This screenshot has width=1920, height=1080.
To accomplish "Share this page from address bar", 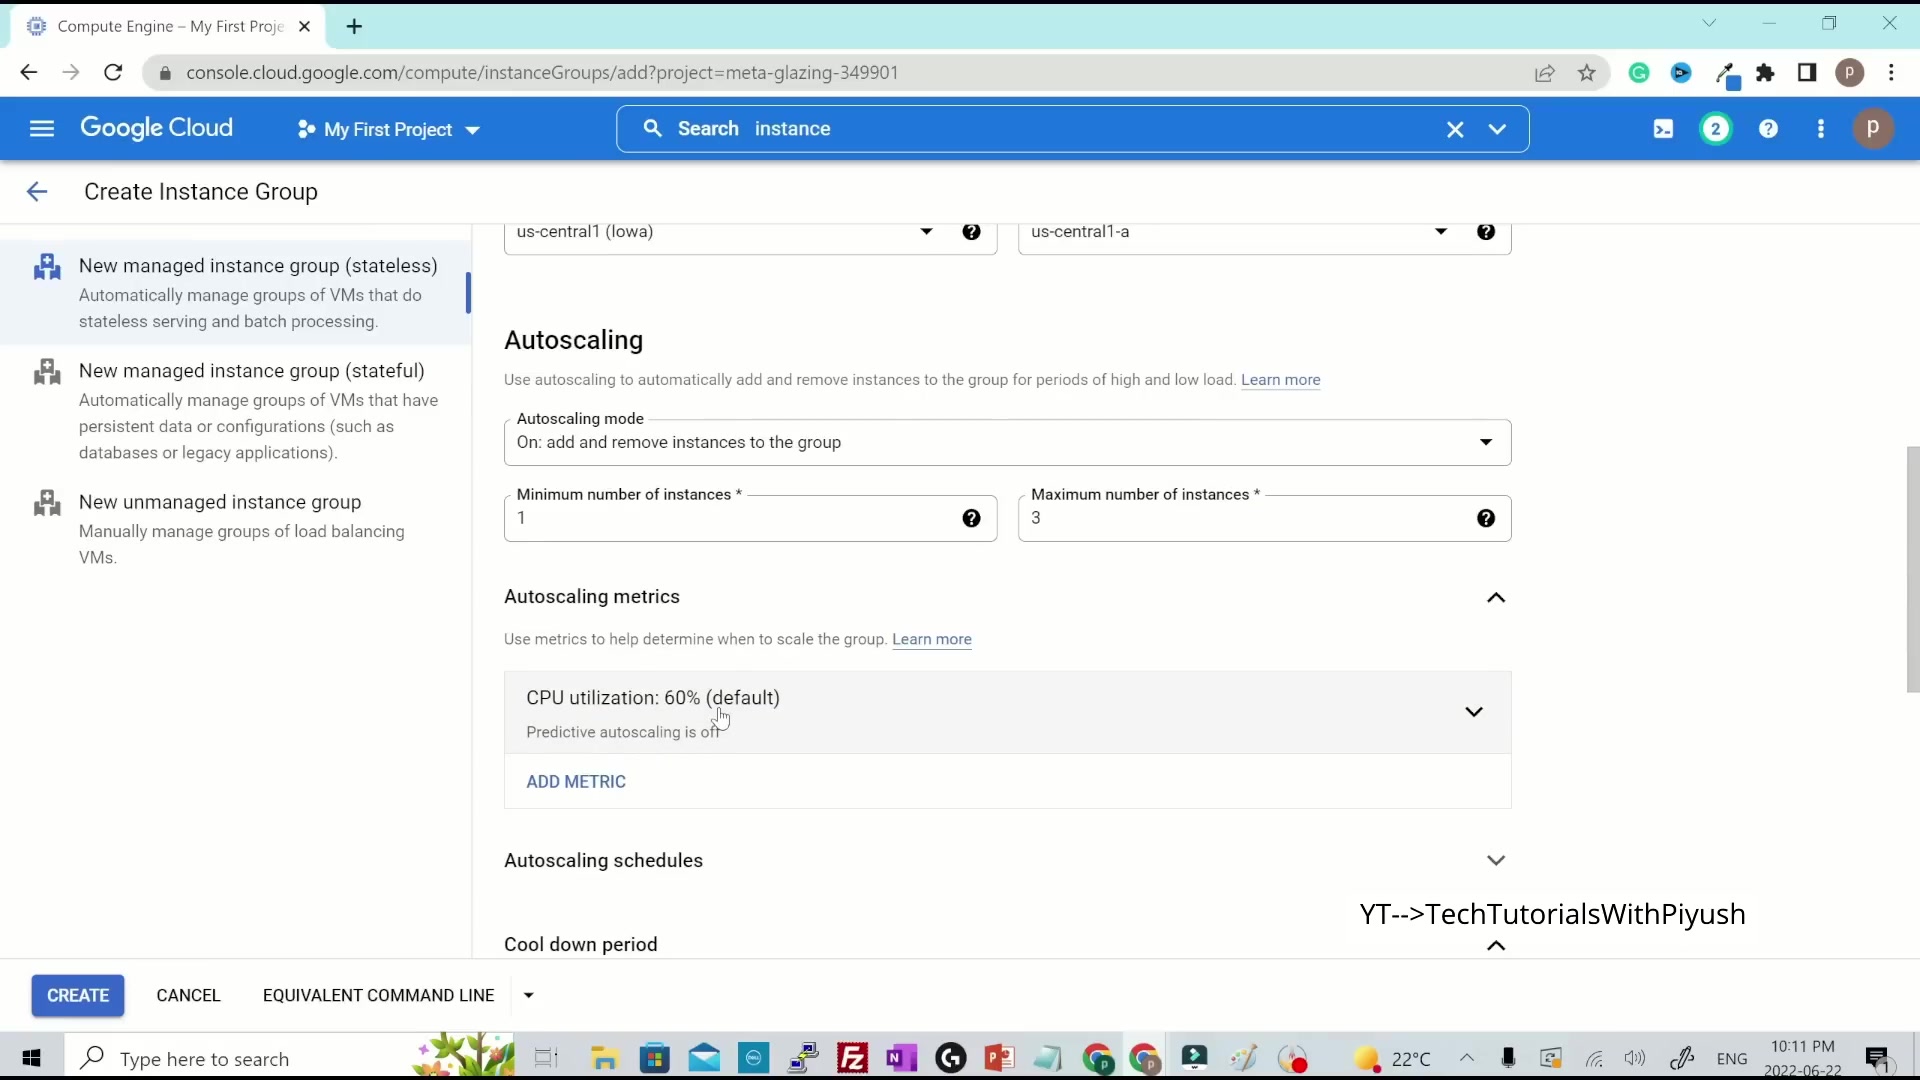I will [1545, 73].
